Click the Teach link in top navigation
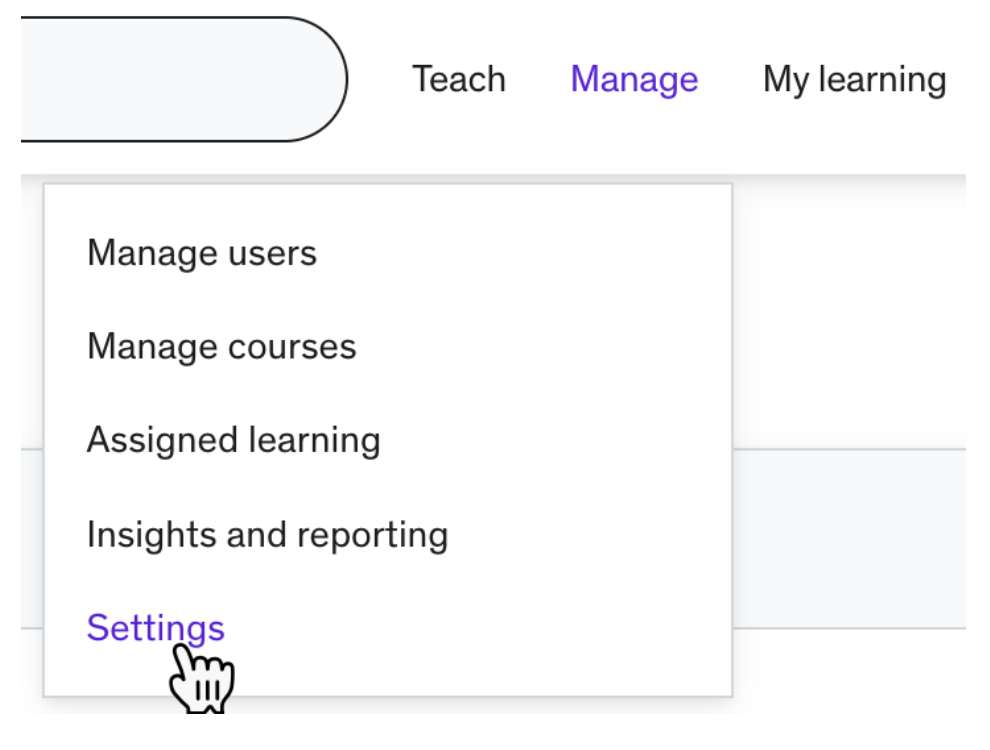 click(459, 80)
